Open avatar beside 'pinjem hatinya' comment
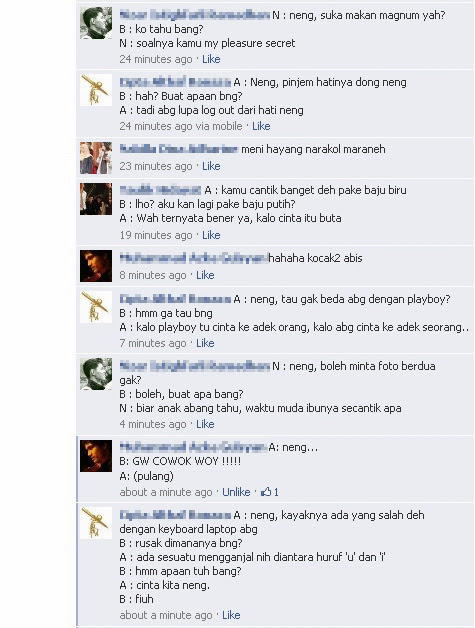 96,90
